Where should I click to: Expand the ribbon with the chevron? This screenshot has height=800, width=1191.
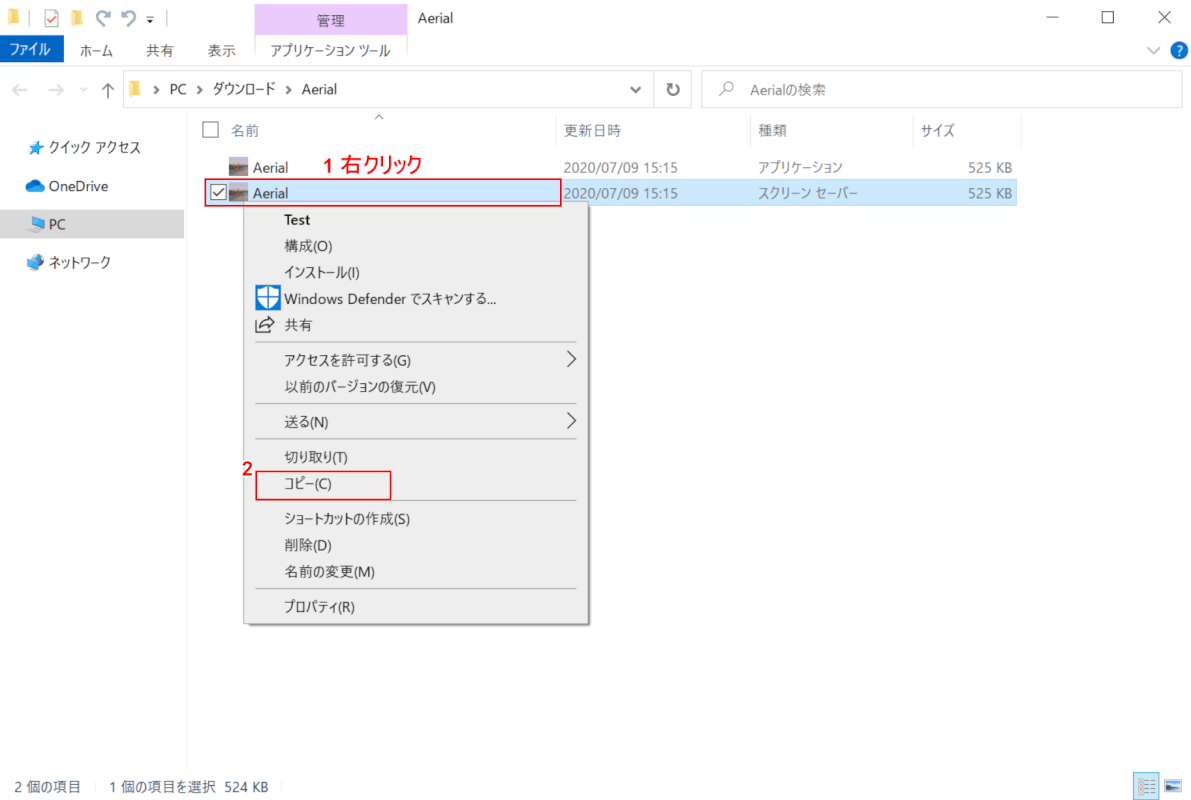tap(1152, 50)
